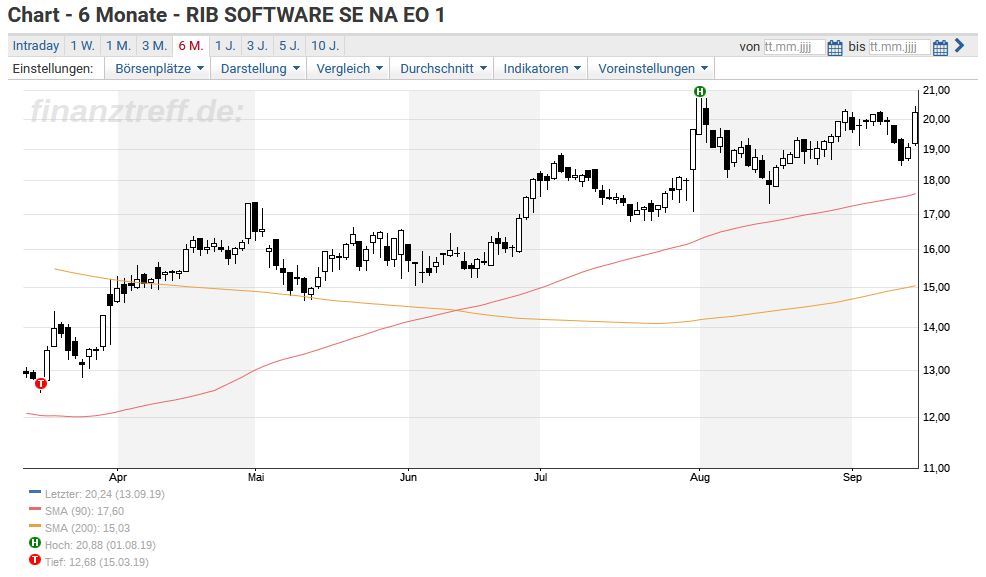This screenshot has width=986, height=577.
Task: Click the 15,00 price axis label
Action: point(936,287)
